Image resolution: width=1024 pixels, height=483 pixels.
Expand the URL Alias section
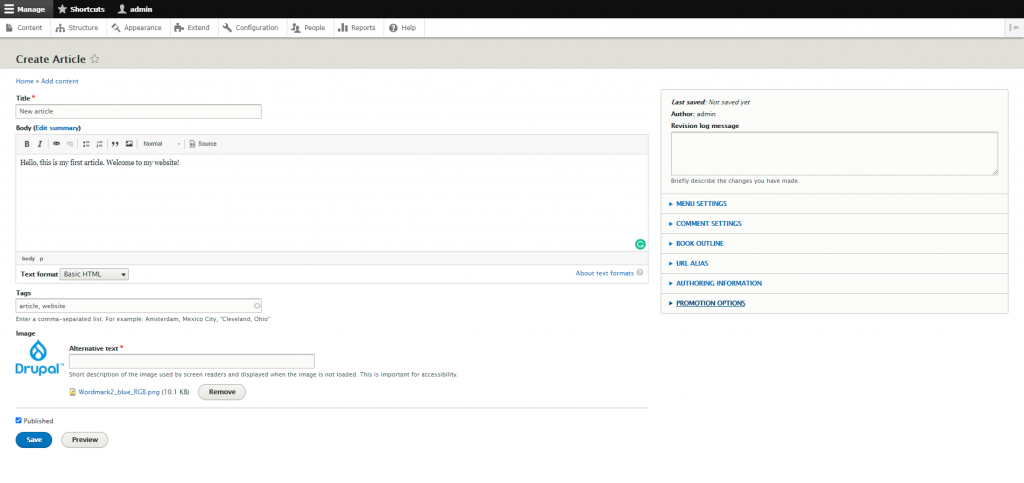[x=698, y=263]
